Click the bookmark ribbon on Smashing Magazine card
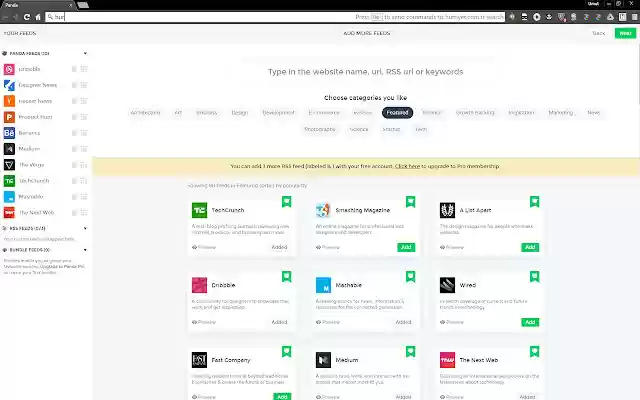 tap(410, 201)
